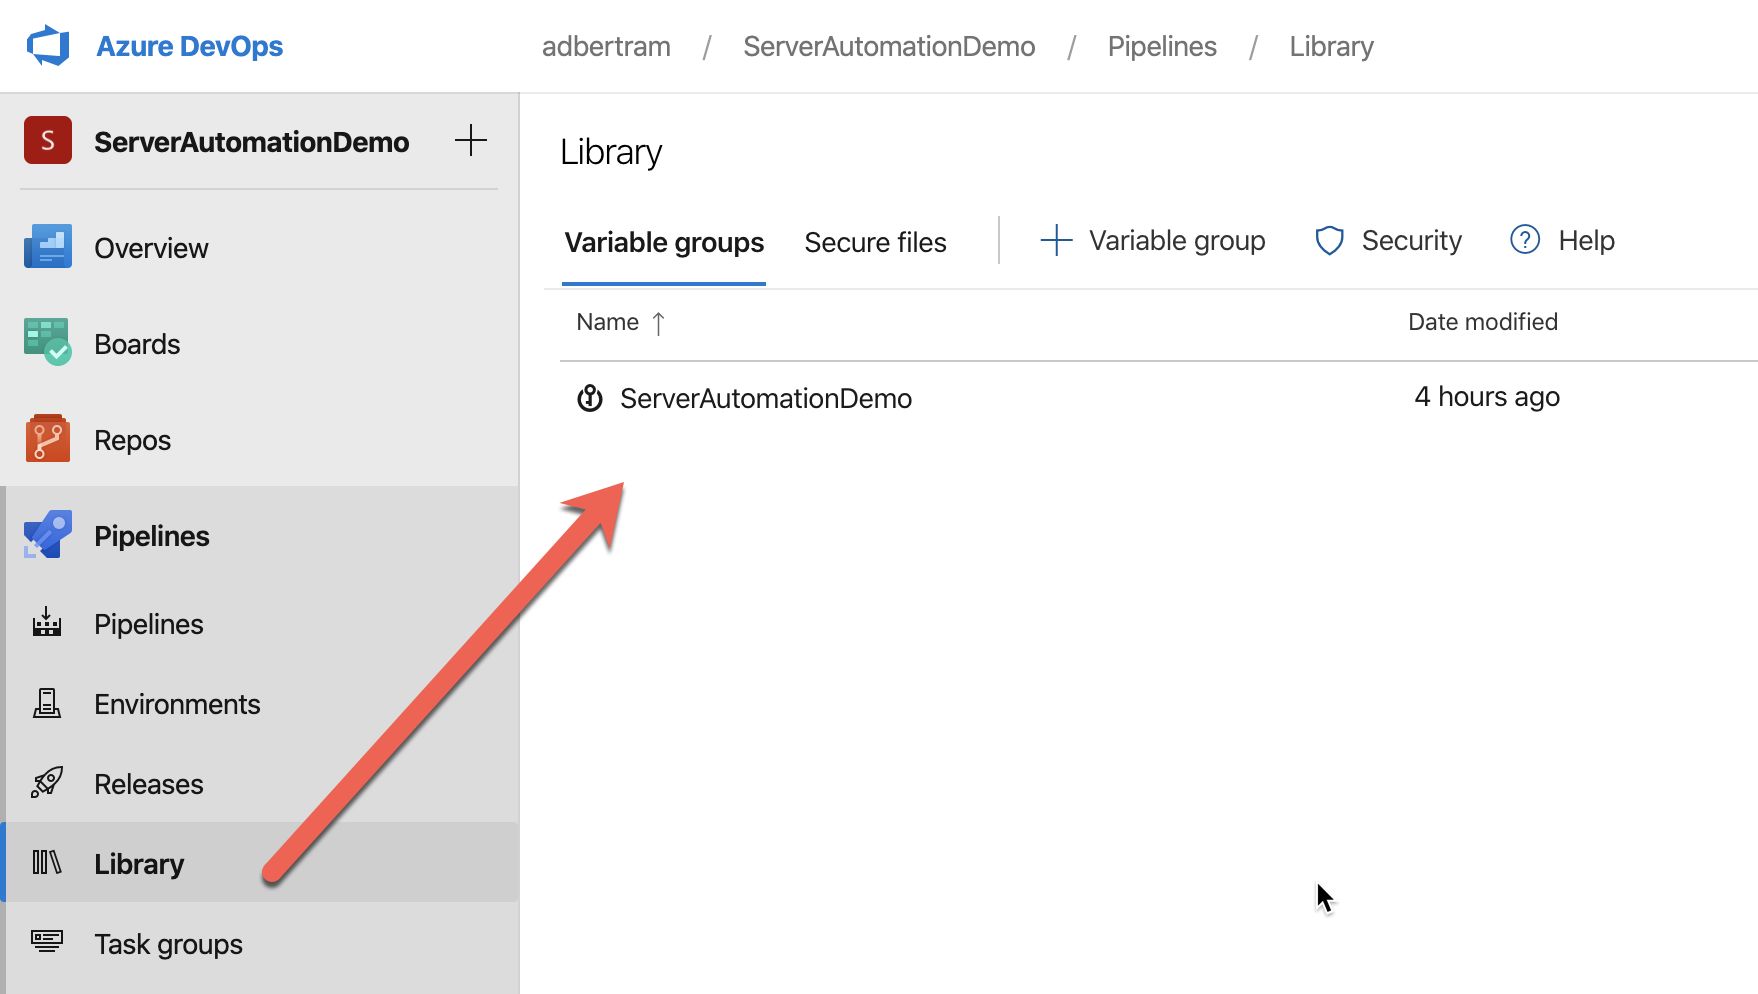The height and width of the screenshot is (994, 1758).
Task: Click the plus icon beside project name
Action: (x=470, y=141)
